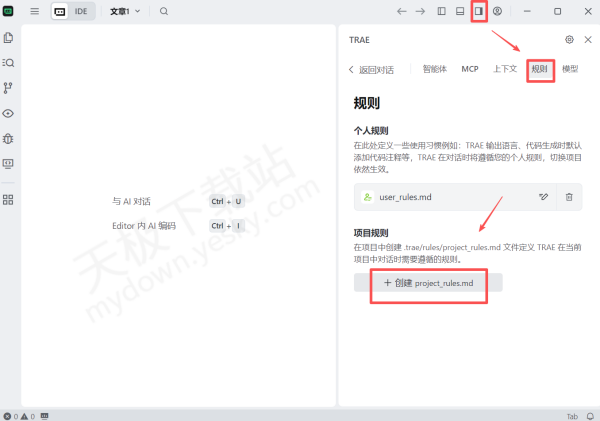Open TRAE panel settings gear
Screen dimensions: 600x421
tap(569, 40)
